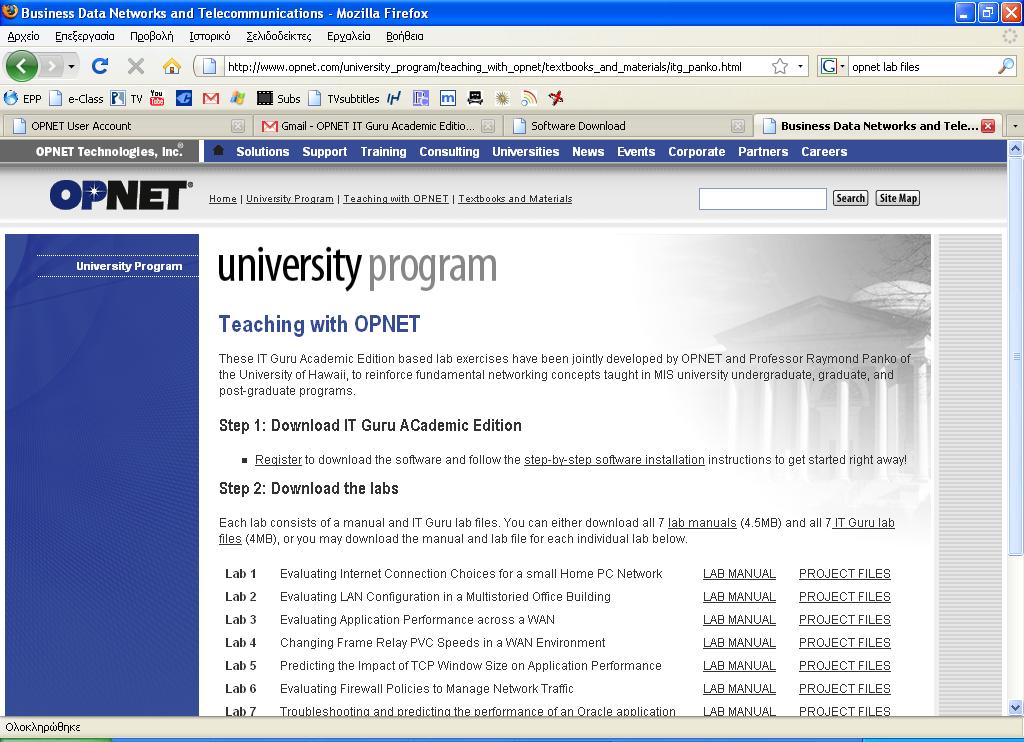Open the Subs bookmark
1024x742 pixels.
278,99
